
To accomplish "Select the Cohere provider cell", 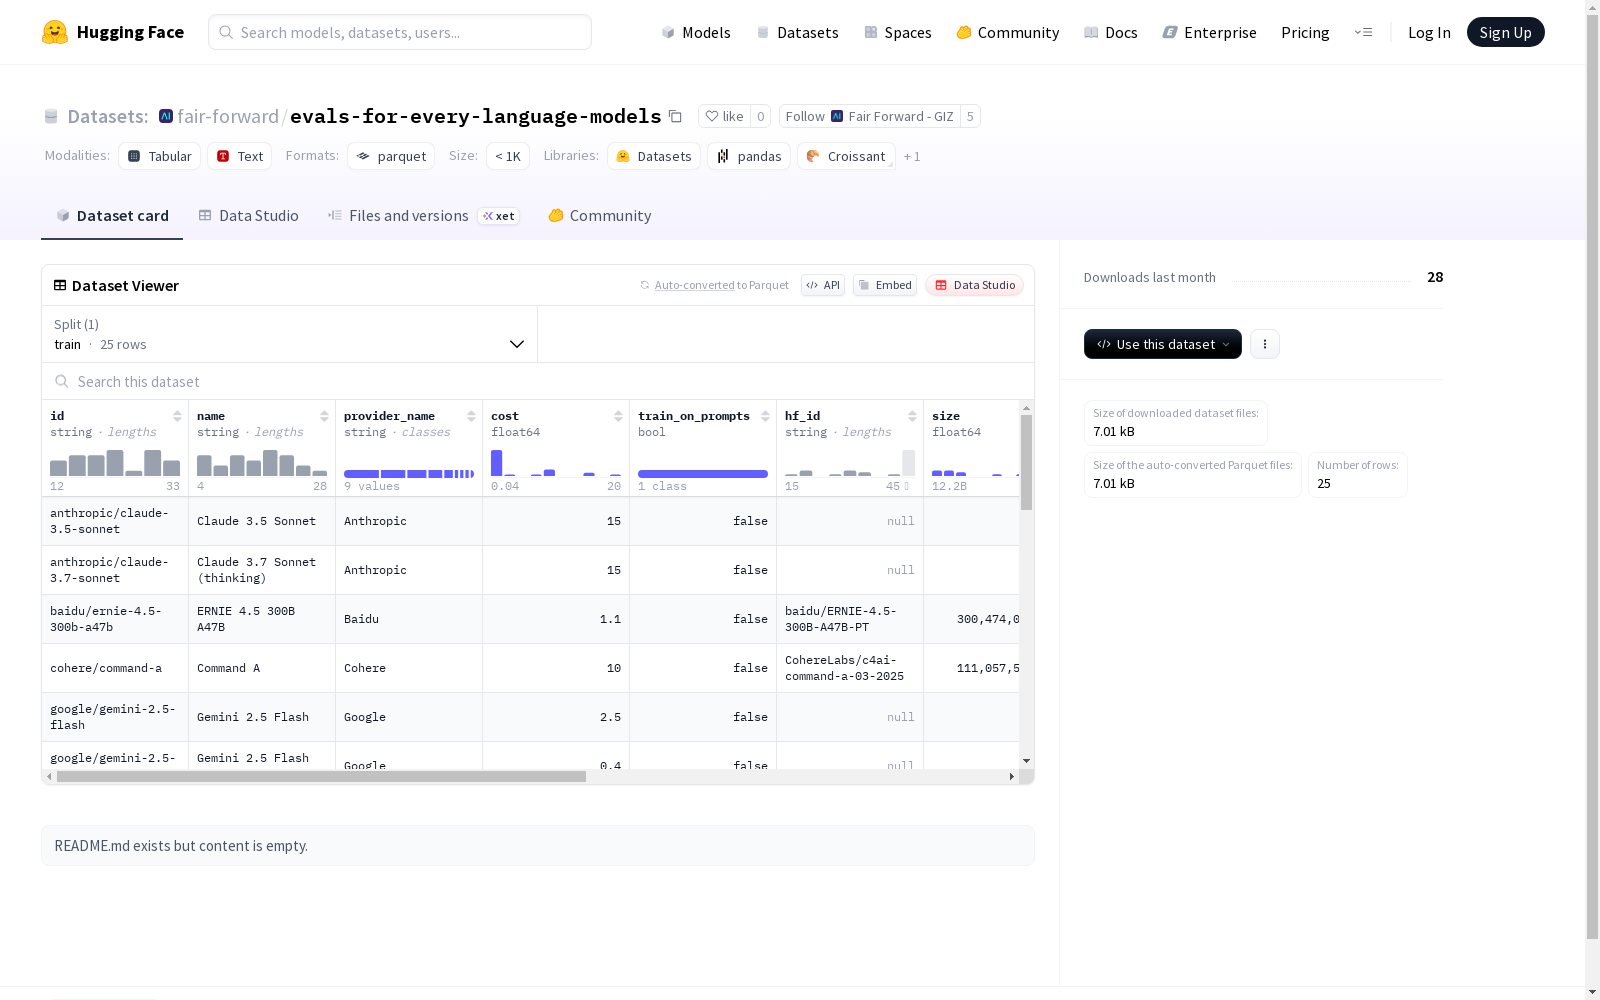I will coord(409,668).
